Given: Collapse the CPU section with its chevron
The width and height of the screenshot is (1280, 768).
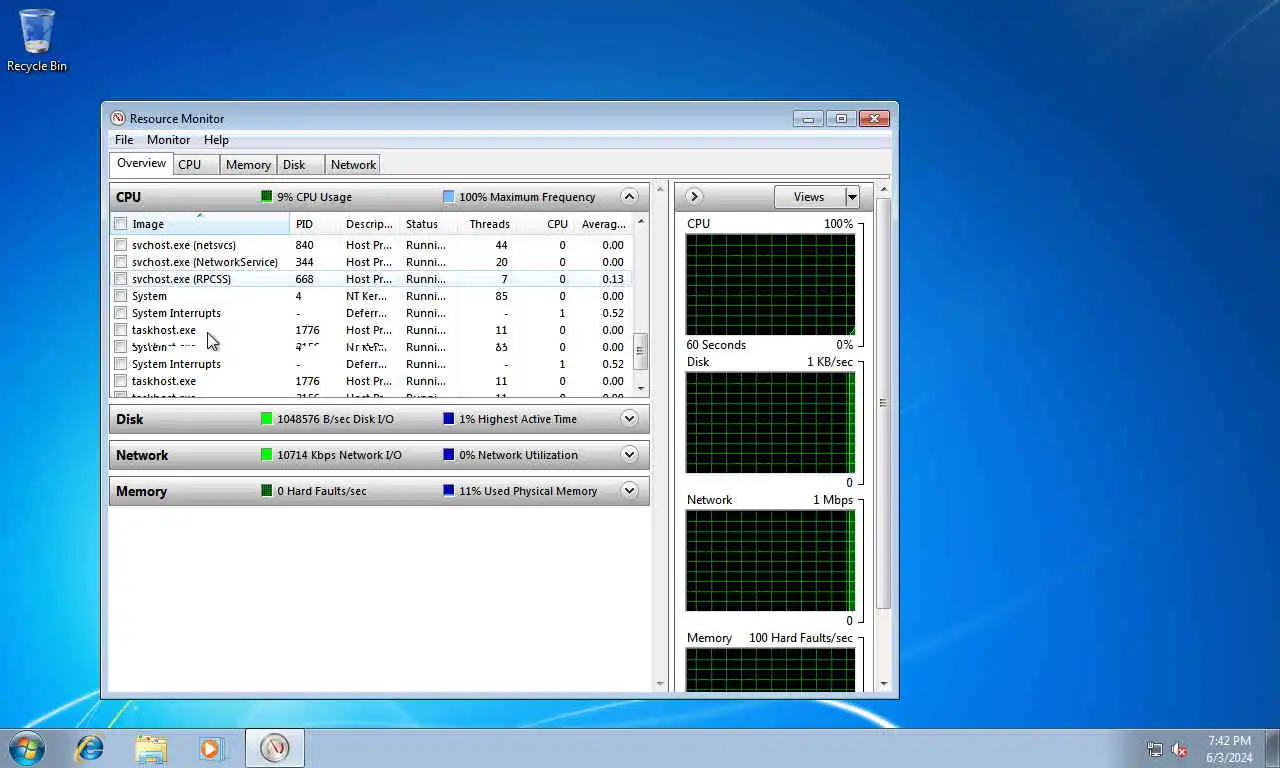Looking at the screenshot, I should (629, 197).
